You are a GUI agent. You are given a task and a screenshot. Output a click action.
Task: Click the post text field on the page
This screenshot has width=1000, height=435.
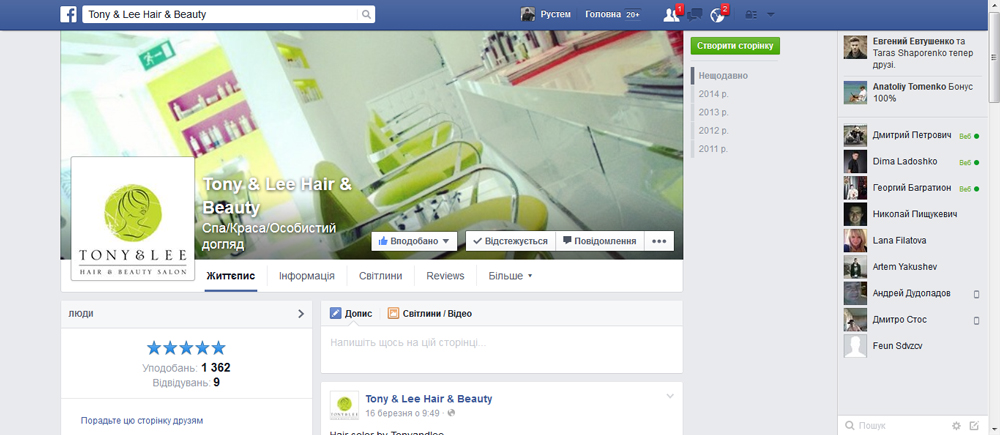tap(501, 350)
